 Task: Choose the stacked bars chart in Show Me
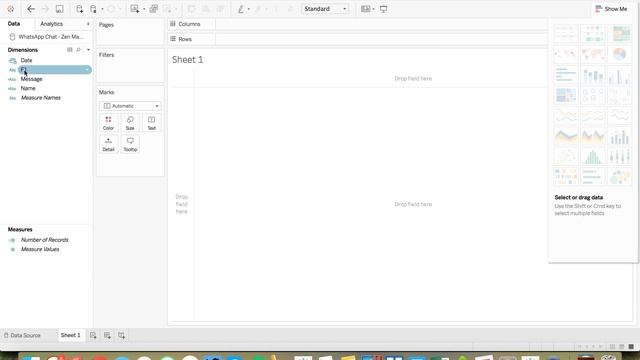593,75
